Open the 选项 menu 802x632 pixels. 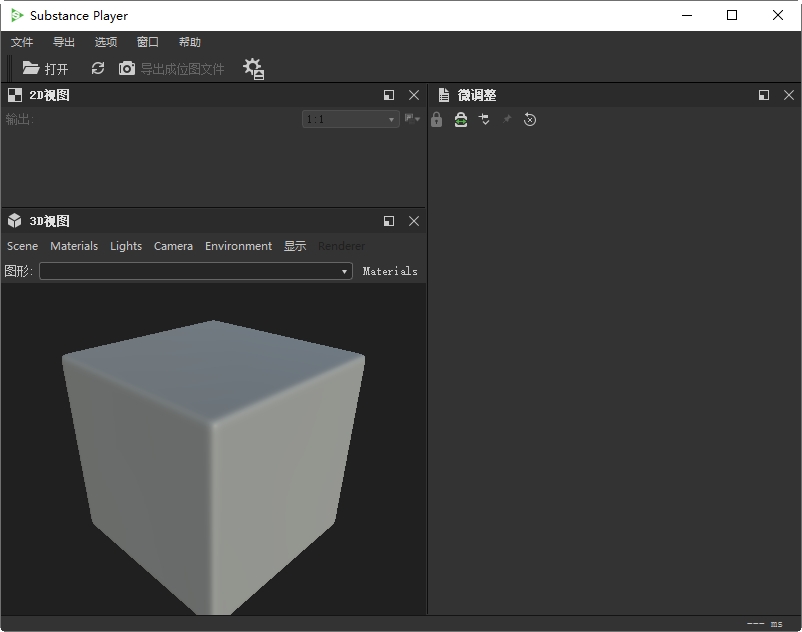pyautogui.click(x=106, y=42)
